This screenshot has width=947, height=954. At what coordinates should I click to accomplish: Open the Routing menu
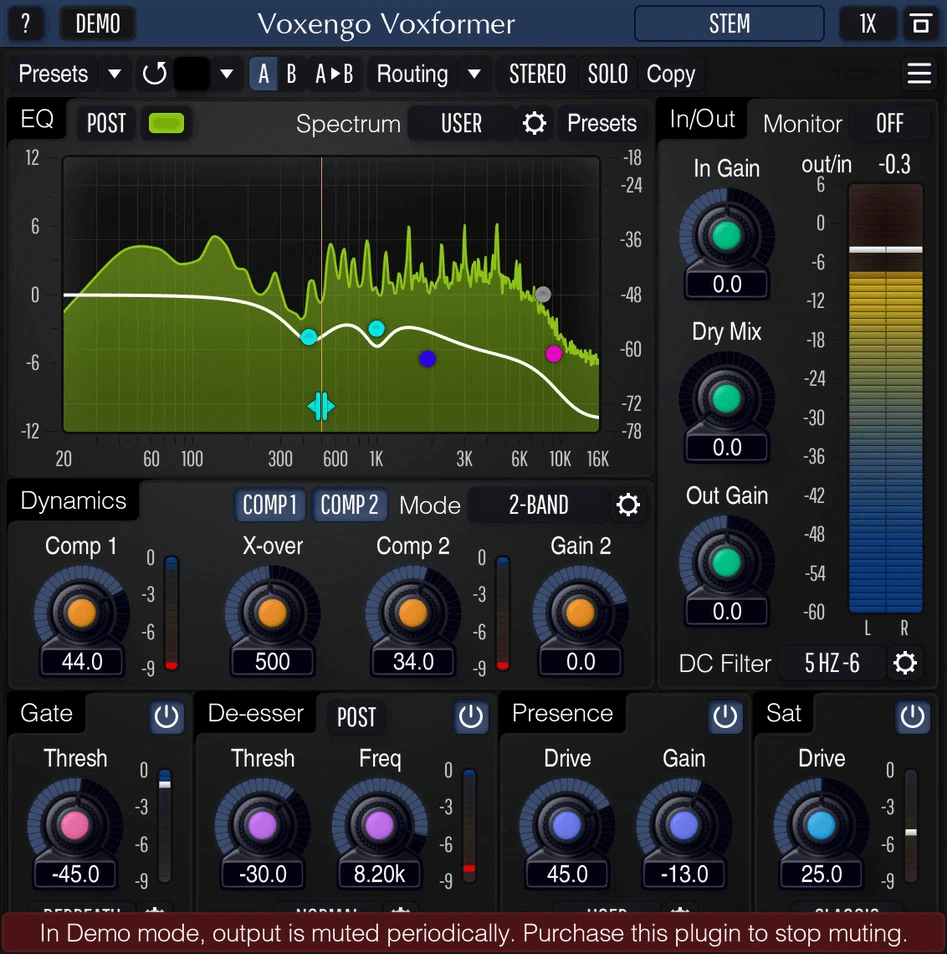[x=413, y=74]
